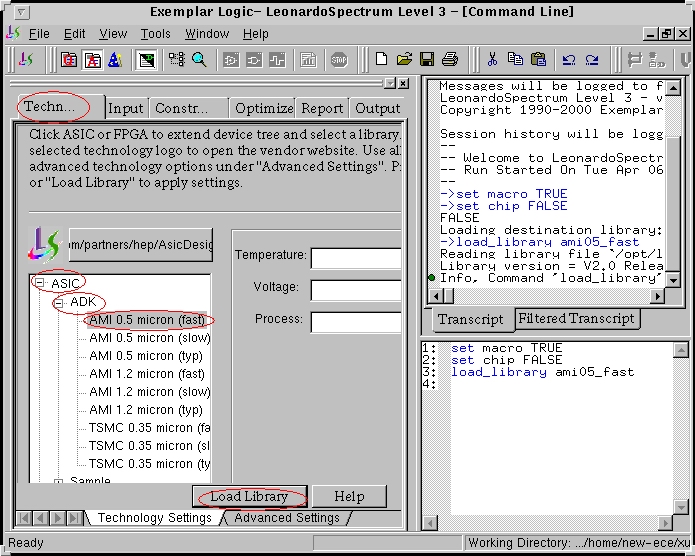This screenshot has height=556, width=695.
Task: Select the Techn... tab
Action: (x=61, y=107)
